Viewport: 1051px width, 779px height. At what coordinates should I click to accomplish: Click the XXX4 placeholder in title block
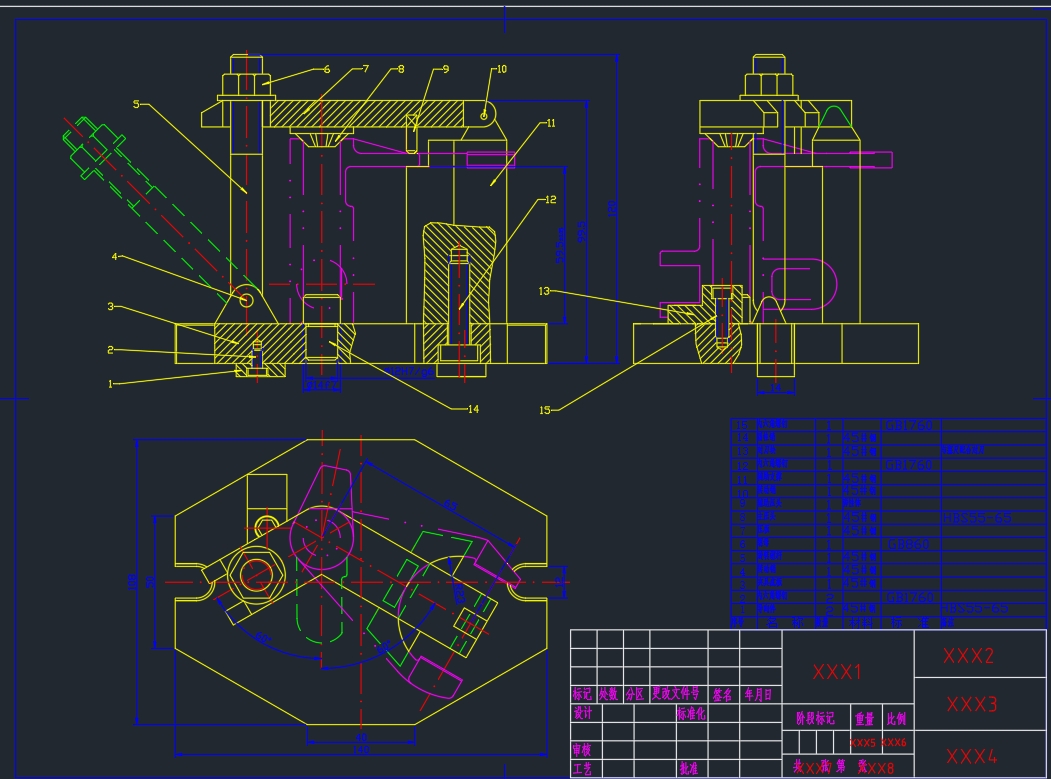pos(972,756)
